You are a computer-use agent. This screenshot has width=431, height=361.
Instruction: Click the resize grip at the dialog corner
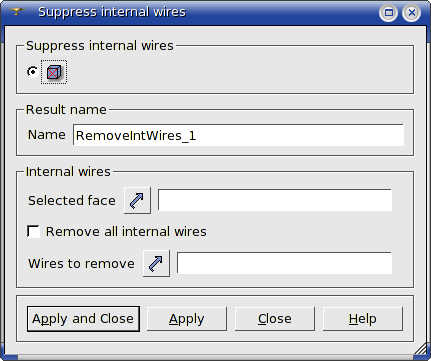(421, 349)
